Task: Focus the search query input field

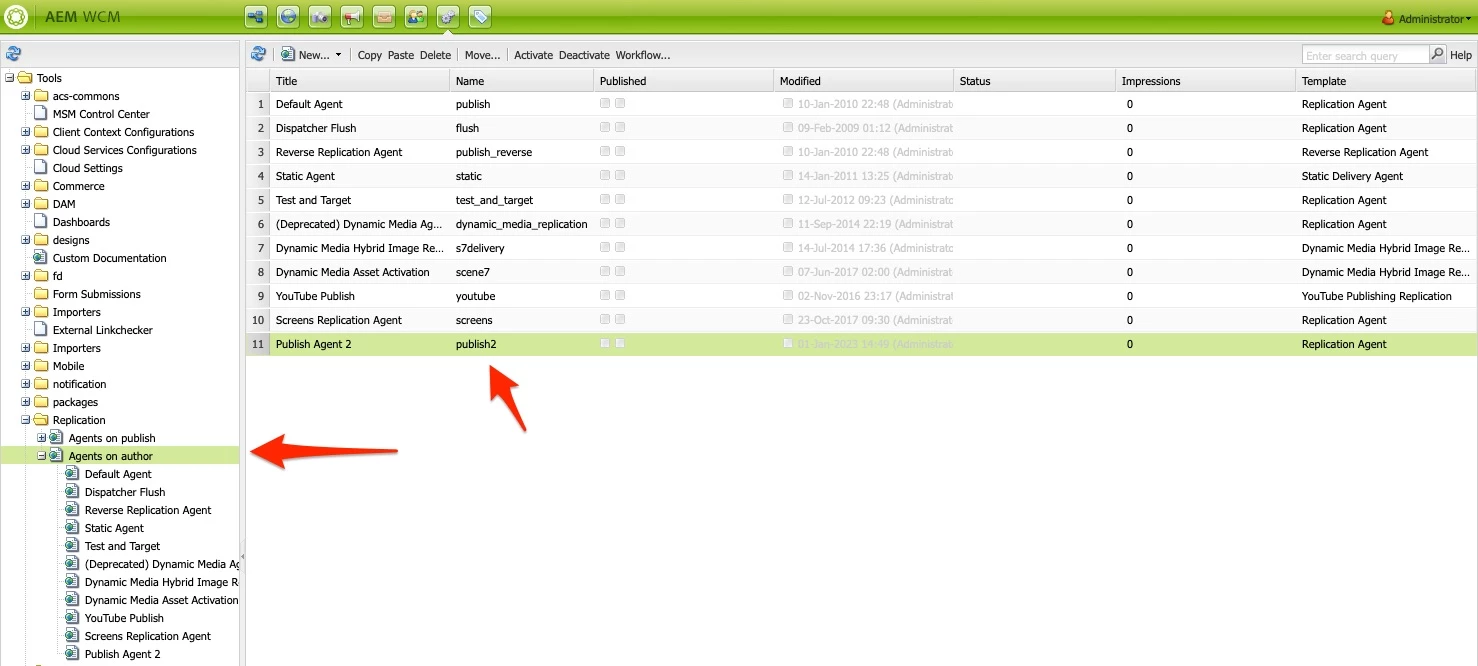Action: [x=1365, y=55]
